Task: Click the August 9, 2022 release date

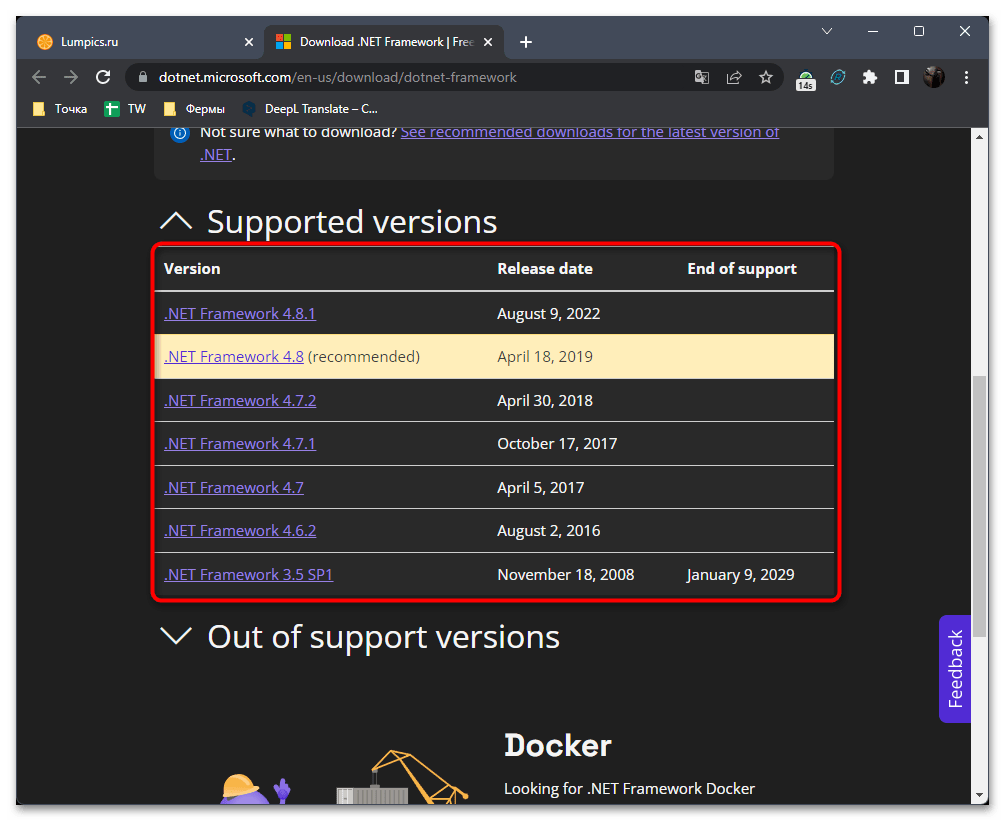Action: 549,314
